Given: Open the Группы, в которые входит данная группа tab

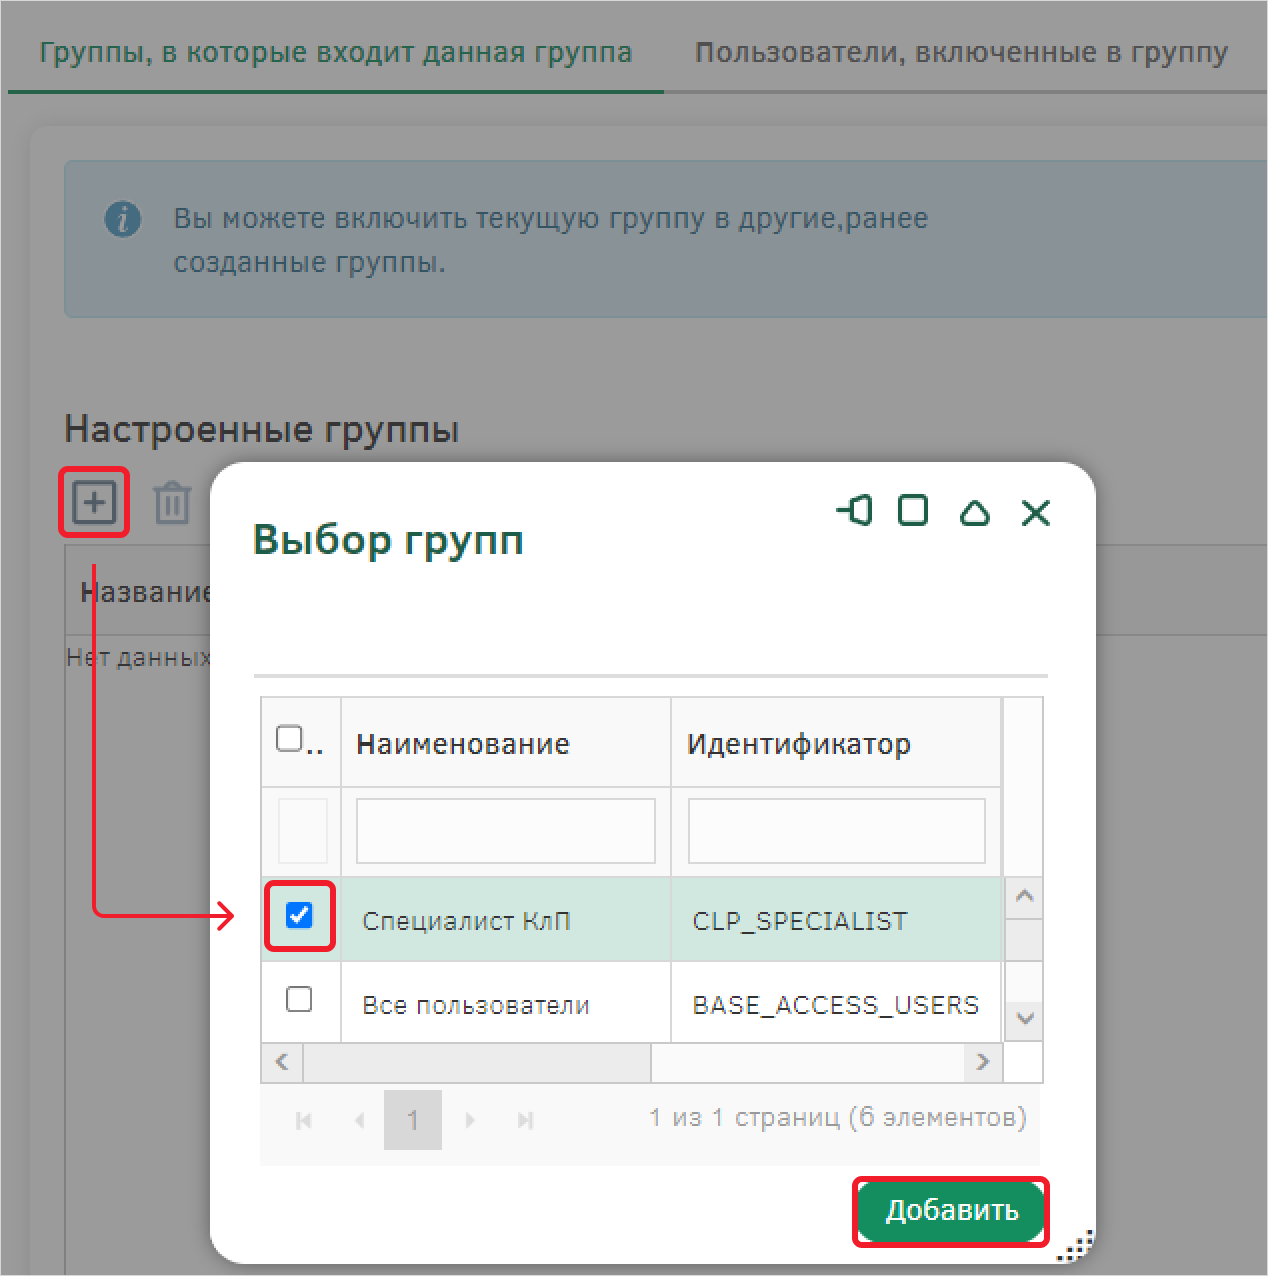Looking at the screenshot, I should point(336,52).
